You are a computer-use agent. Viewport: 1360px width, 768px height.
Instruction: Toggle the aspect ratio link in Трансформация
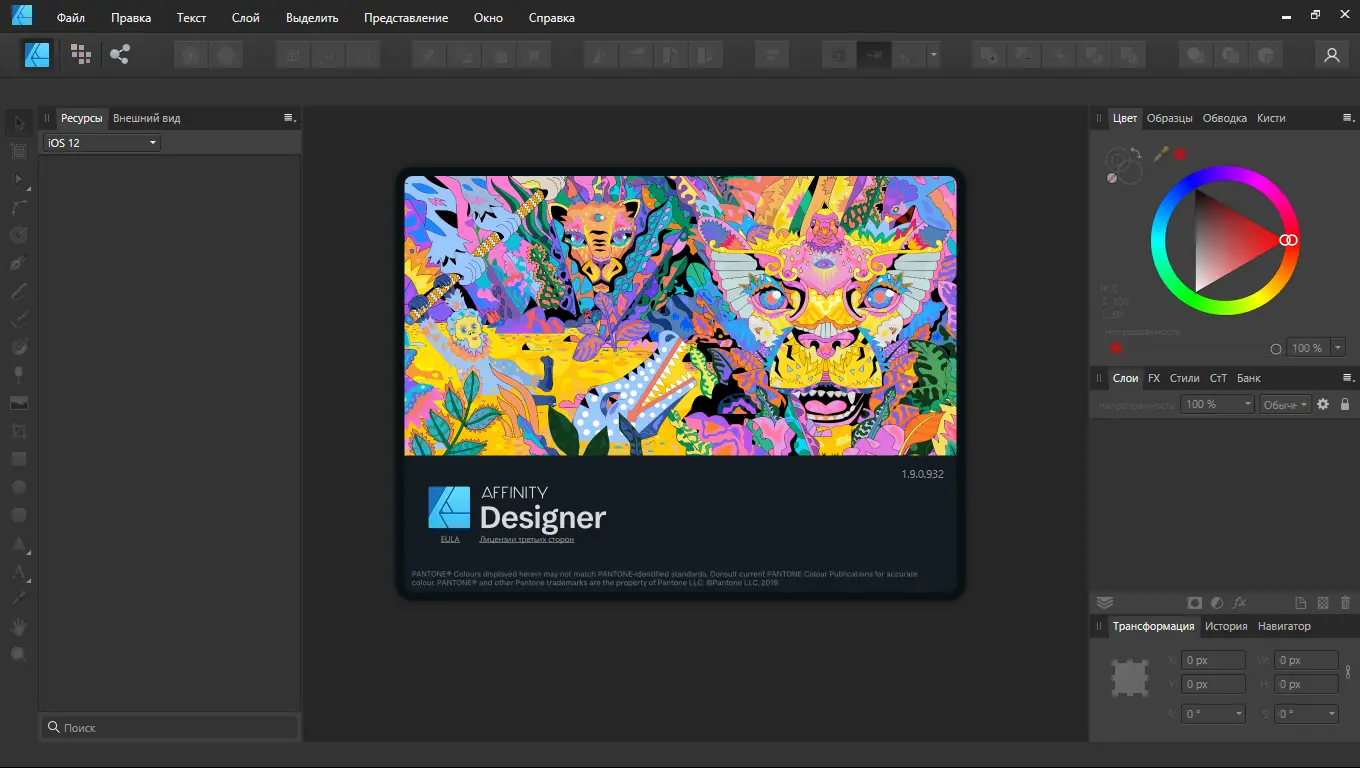[1348, 672]
